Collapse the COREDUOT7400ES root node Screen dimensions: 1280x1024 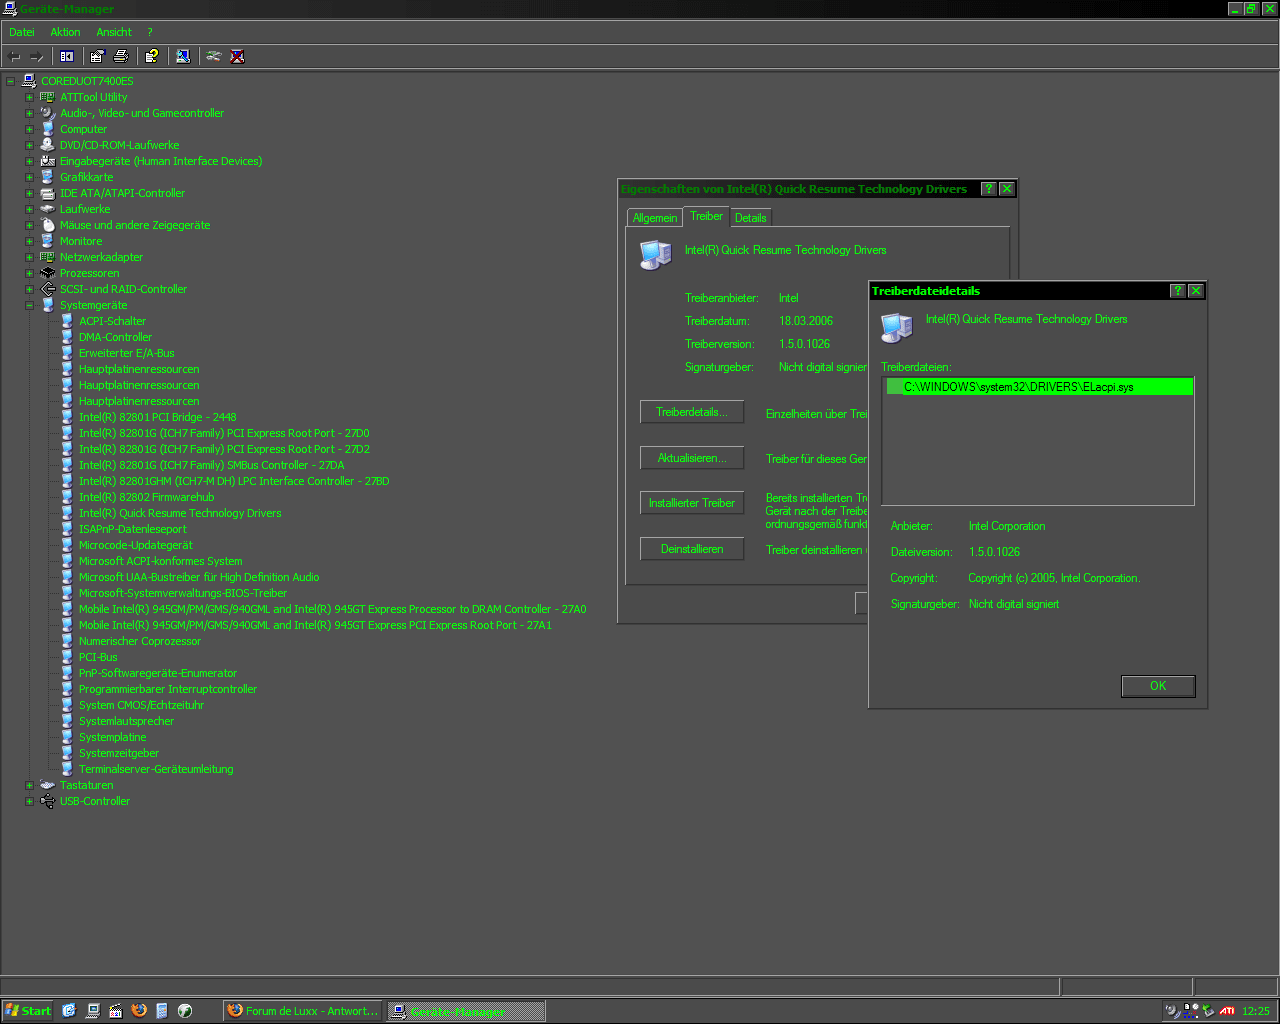pos(10,81)
